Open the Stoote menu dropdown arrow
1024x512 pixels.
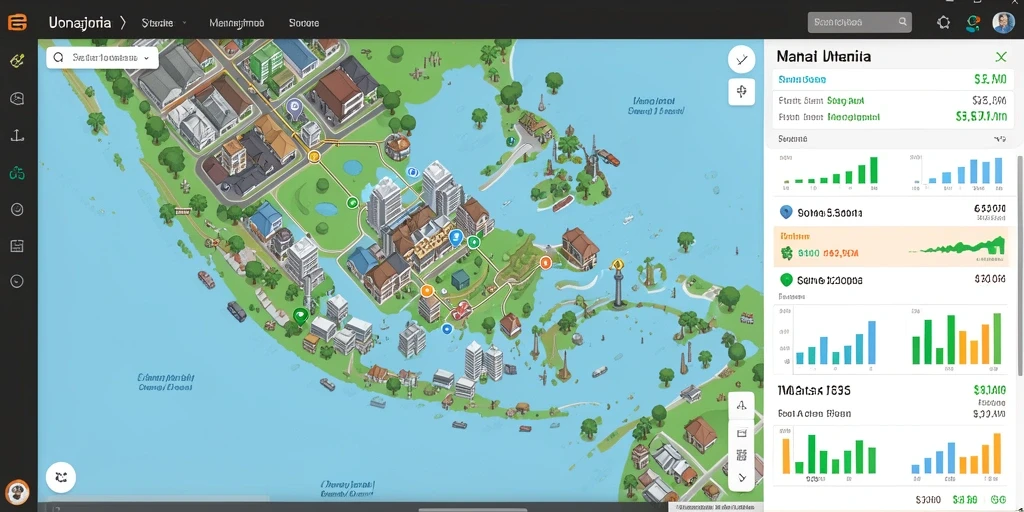click(x=184, y=23)
